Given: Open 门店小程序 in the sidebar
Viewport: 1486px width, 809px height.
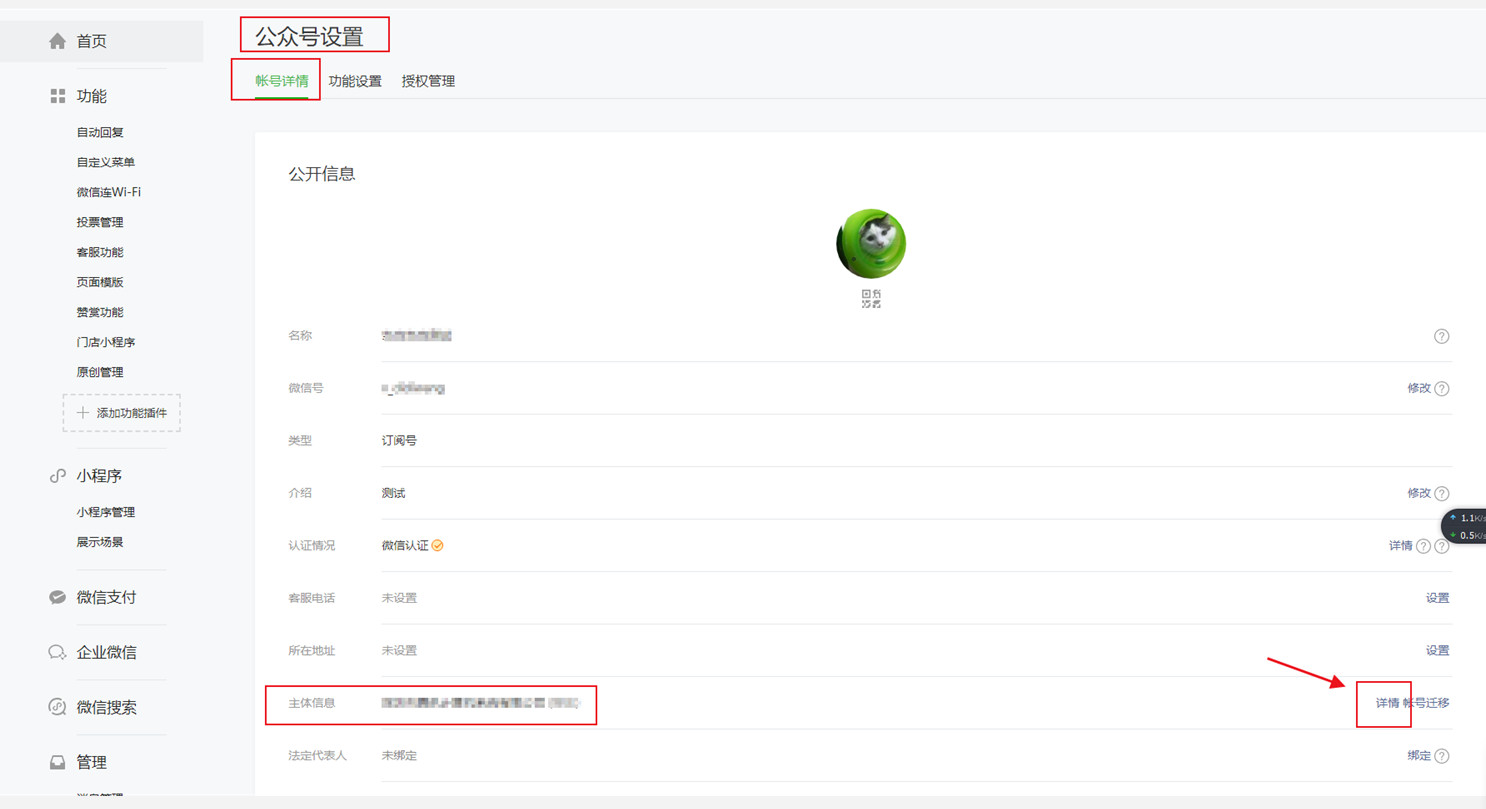Looking at the screenshot, I should click(x=106, y=342).
